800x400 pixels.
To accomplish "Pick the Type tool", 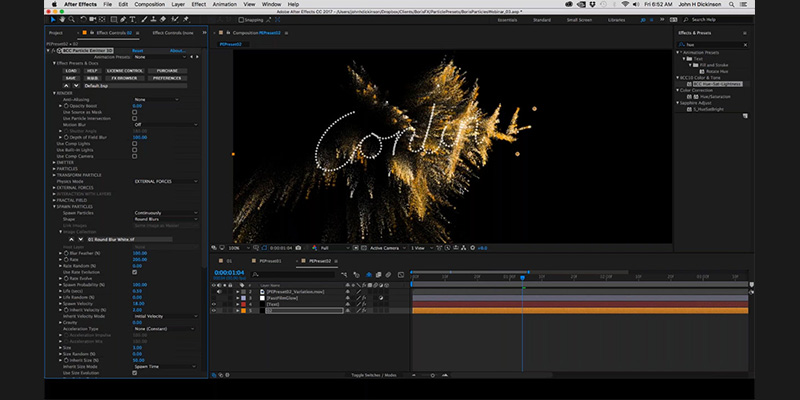I will [x=133, y=19].
